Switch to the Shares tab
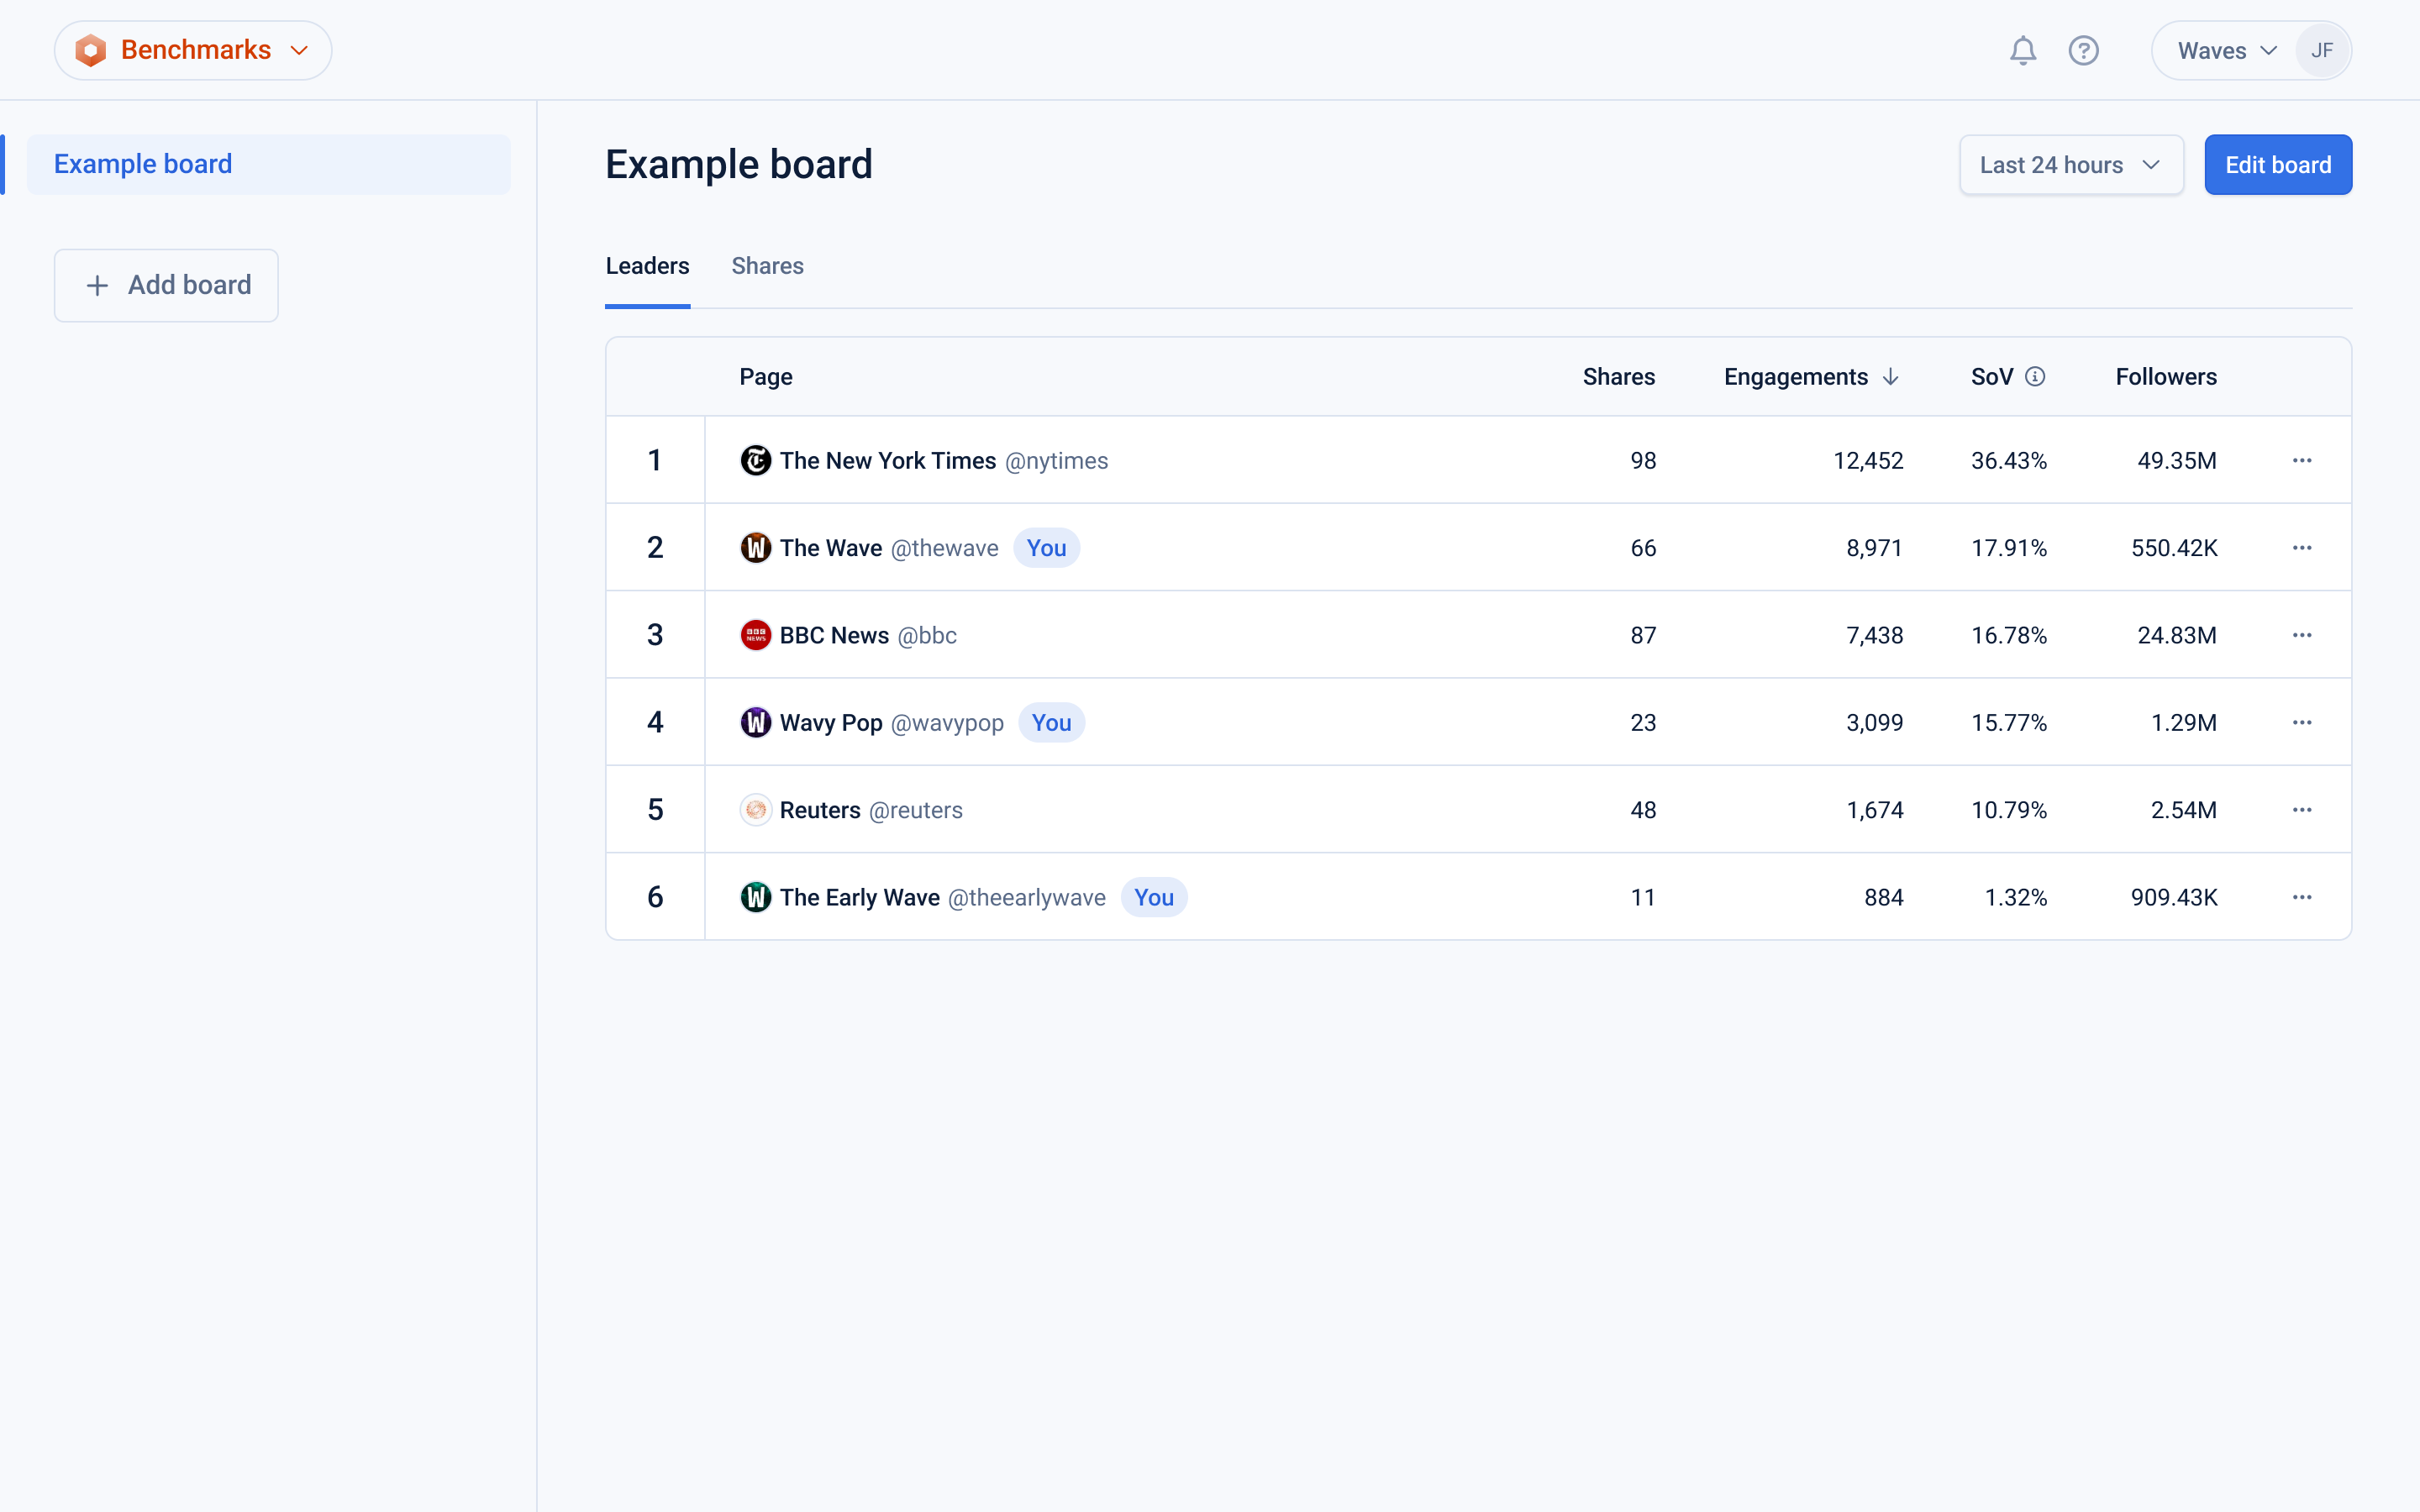Viewport: 2420px width, 1512px height. (767, 266)
